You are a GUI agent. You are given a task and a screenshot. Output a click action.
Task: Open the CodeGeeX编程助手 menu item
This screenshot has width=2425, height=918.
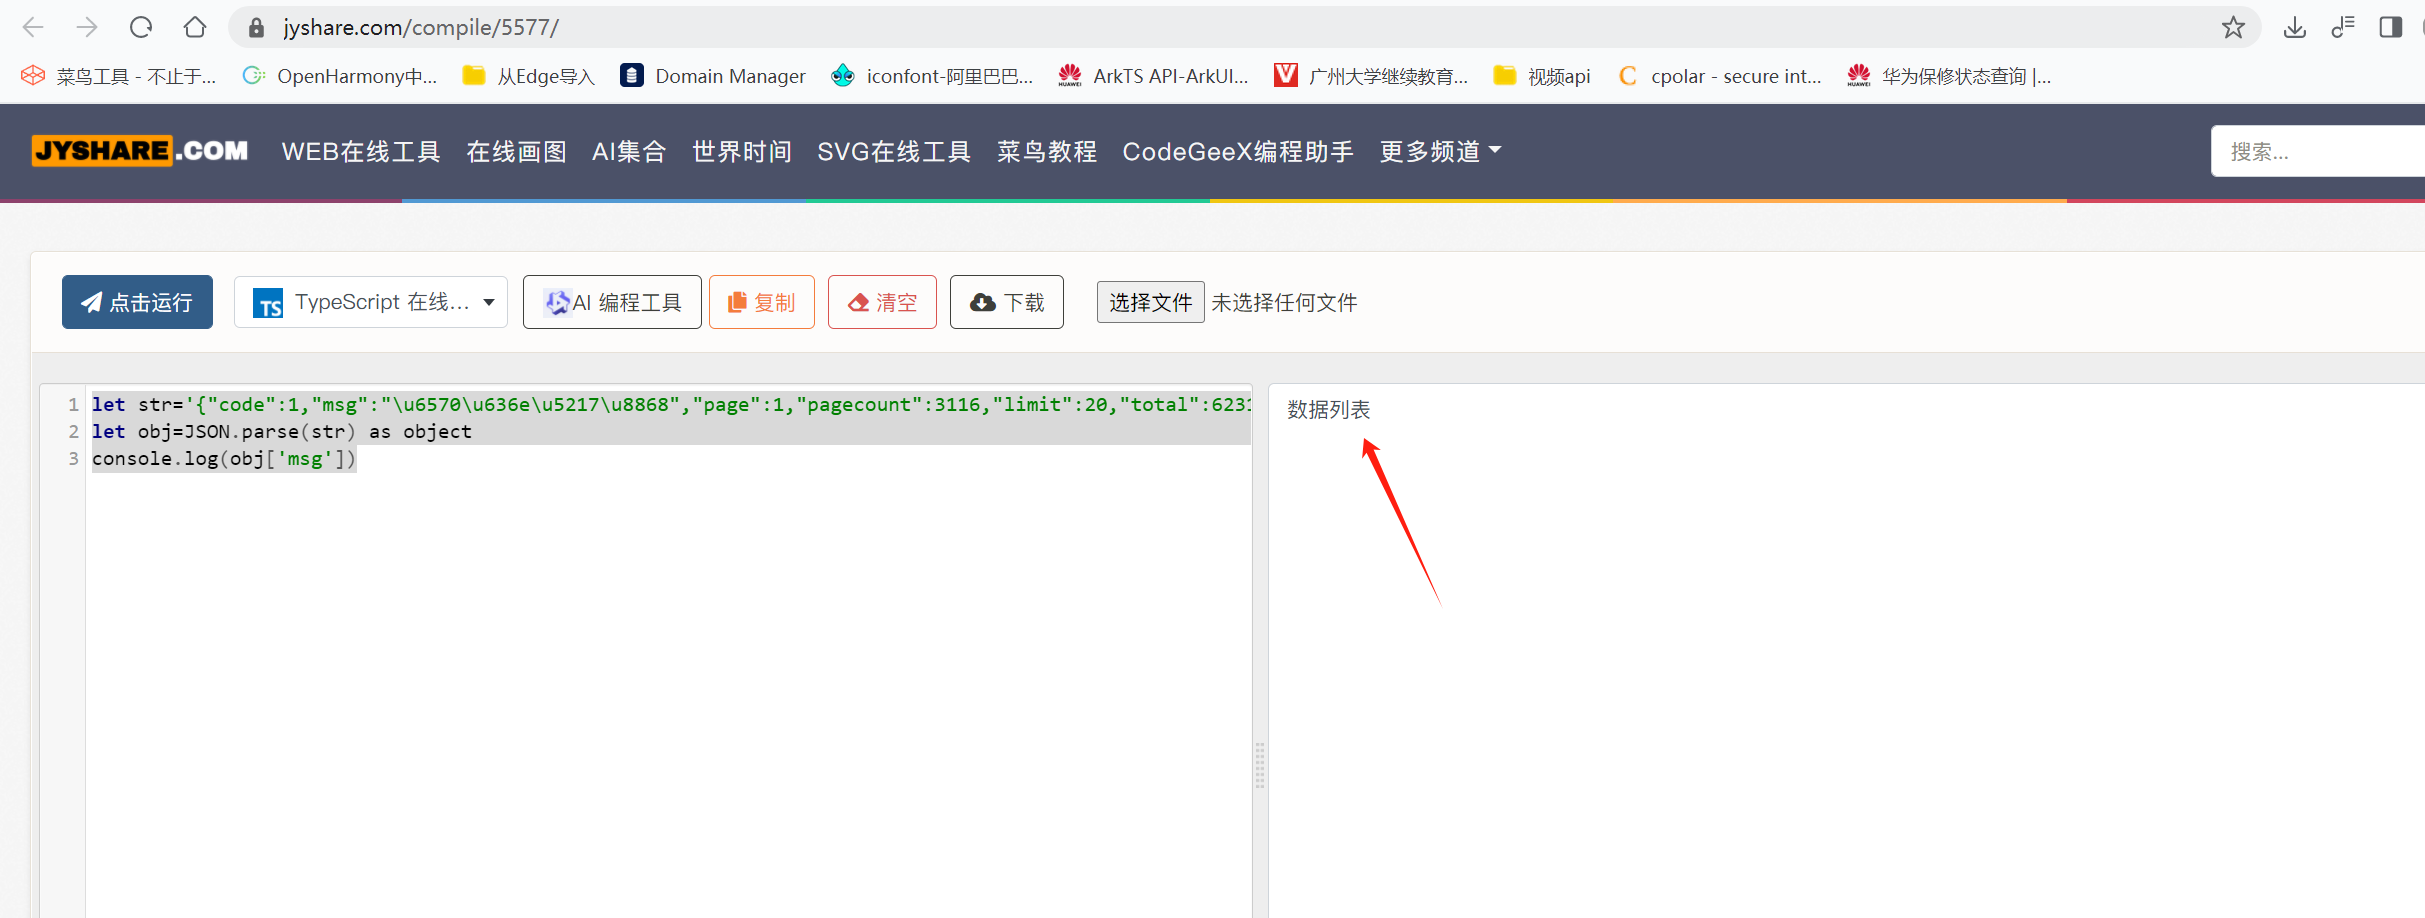pos(1238,151)
